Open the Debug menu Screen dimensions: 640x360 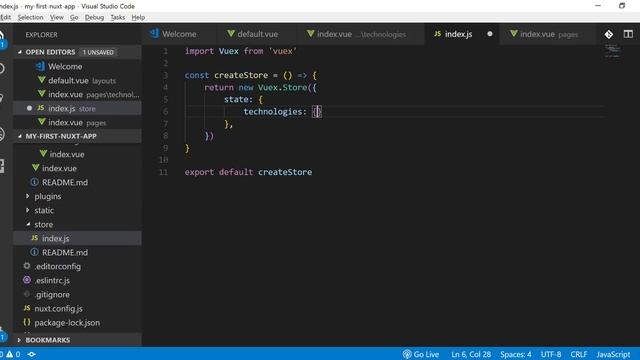[94, 17]
